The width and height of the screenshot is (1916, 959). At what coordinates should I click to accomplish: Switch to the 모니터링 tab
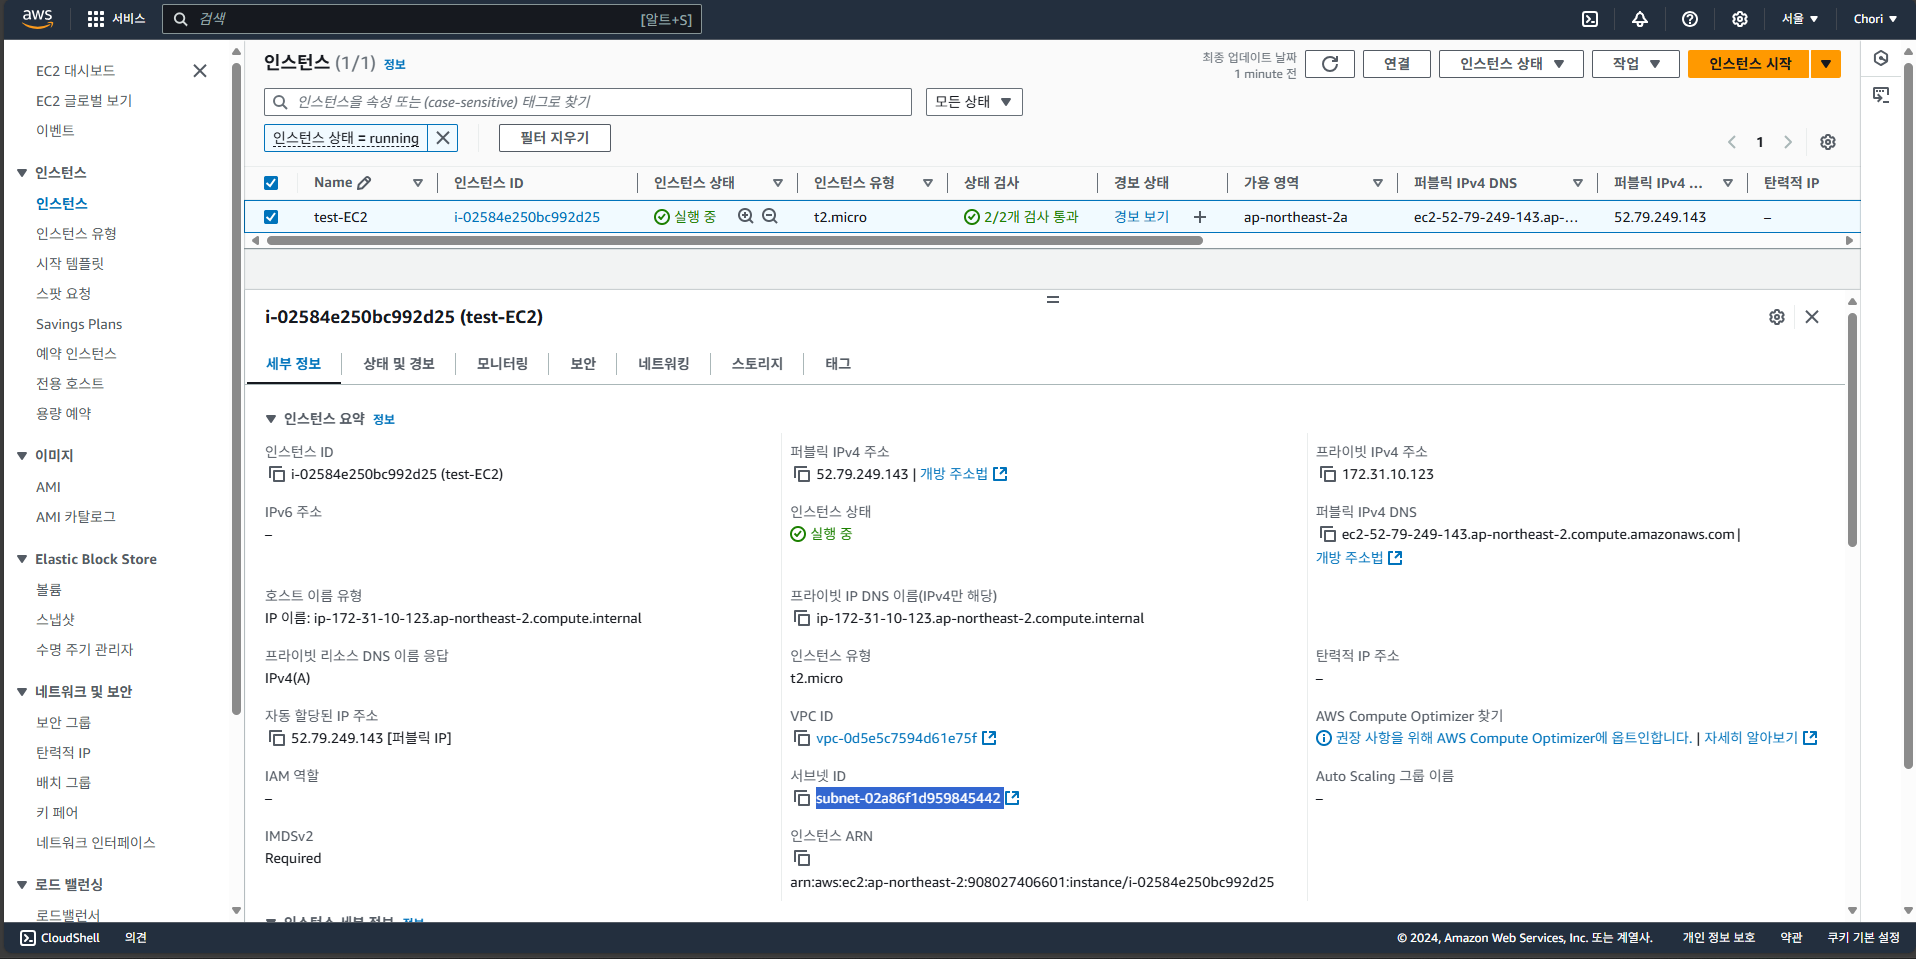point(503,364)
